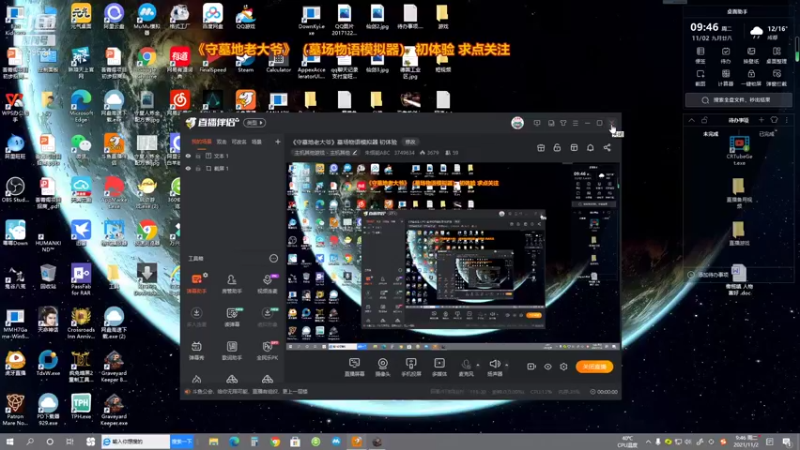
Task: Add 摄像头 camera source
Action: coord(383,367)
